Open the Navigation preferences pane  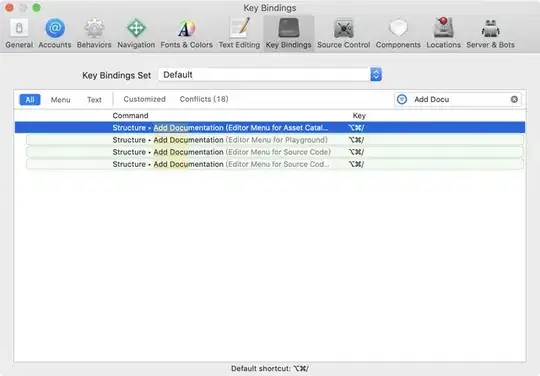click(136, 34)
